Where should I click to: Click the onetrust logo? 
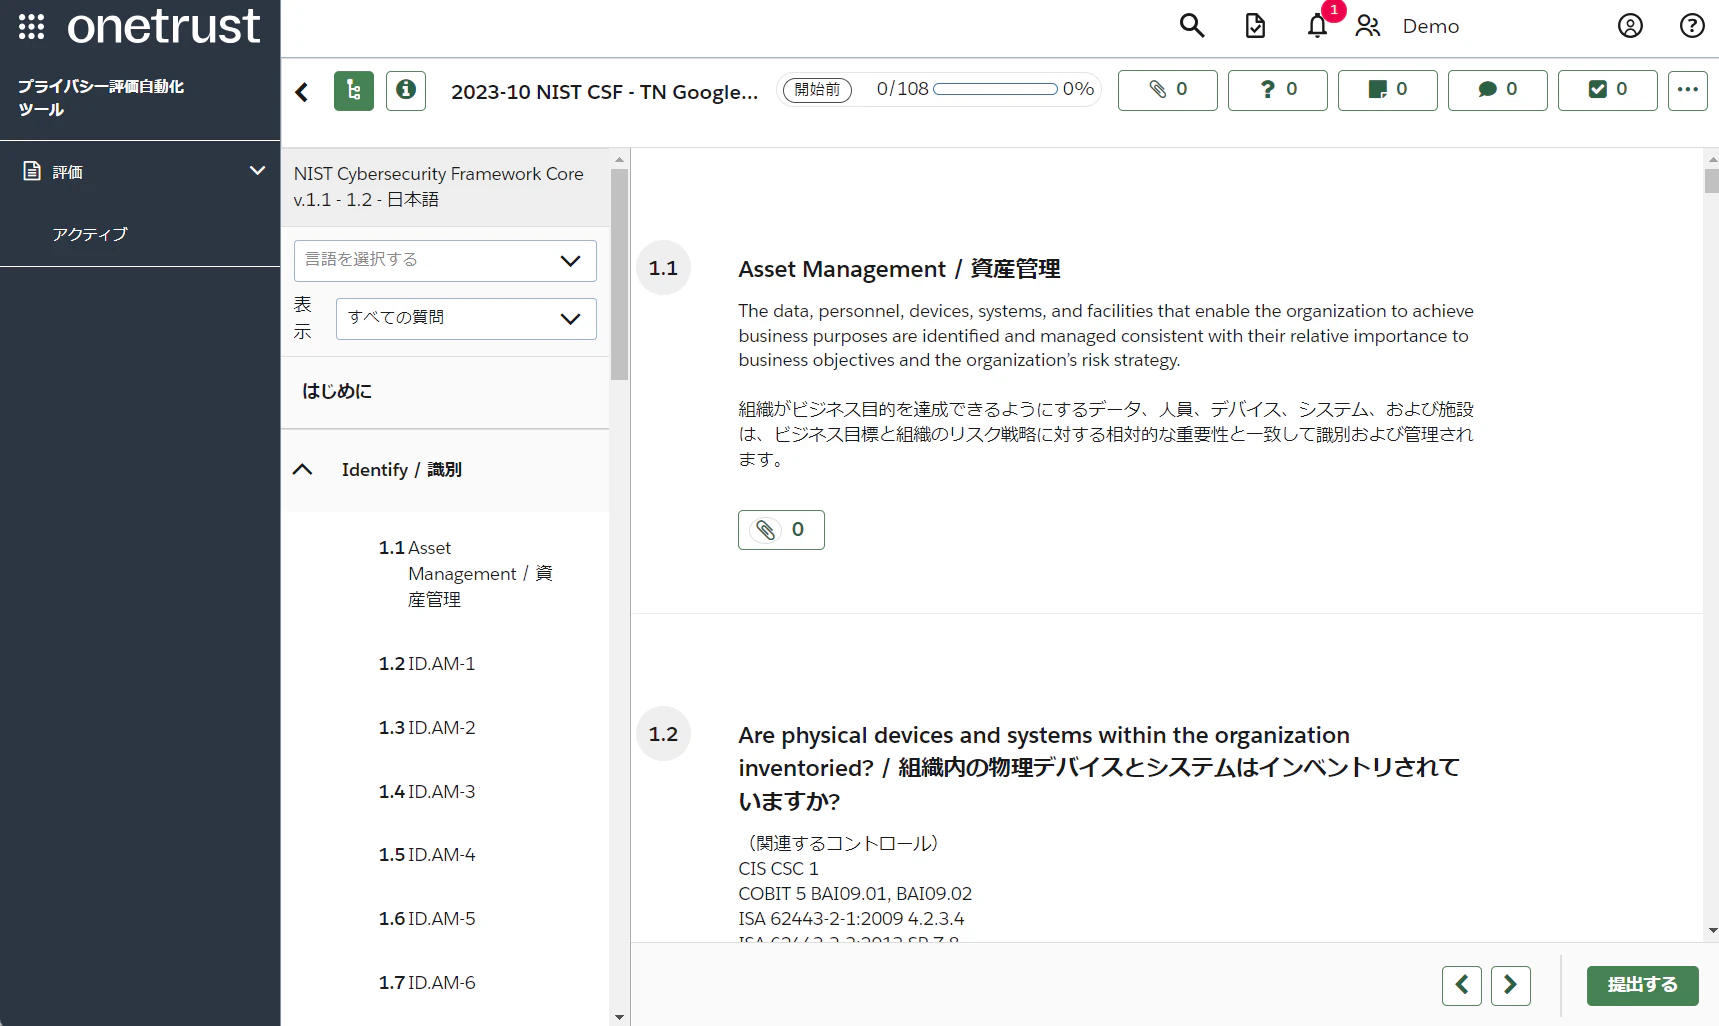(x=163, y=26)
